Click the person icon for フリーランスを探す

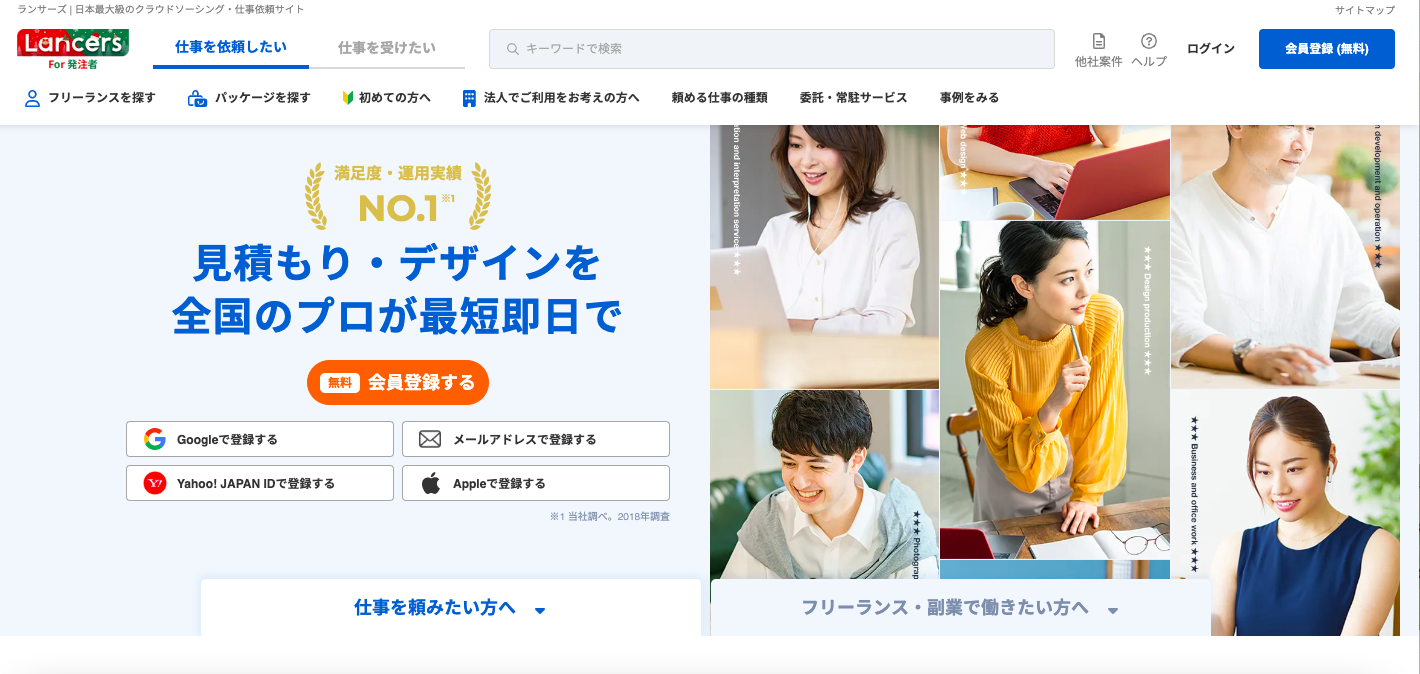click(x=32, y=98)
